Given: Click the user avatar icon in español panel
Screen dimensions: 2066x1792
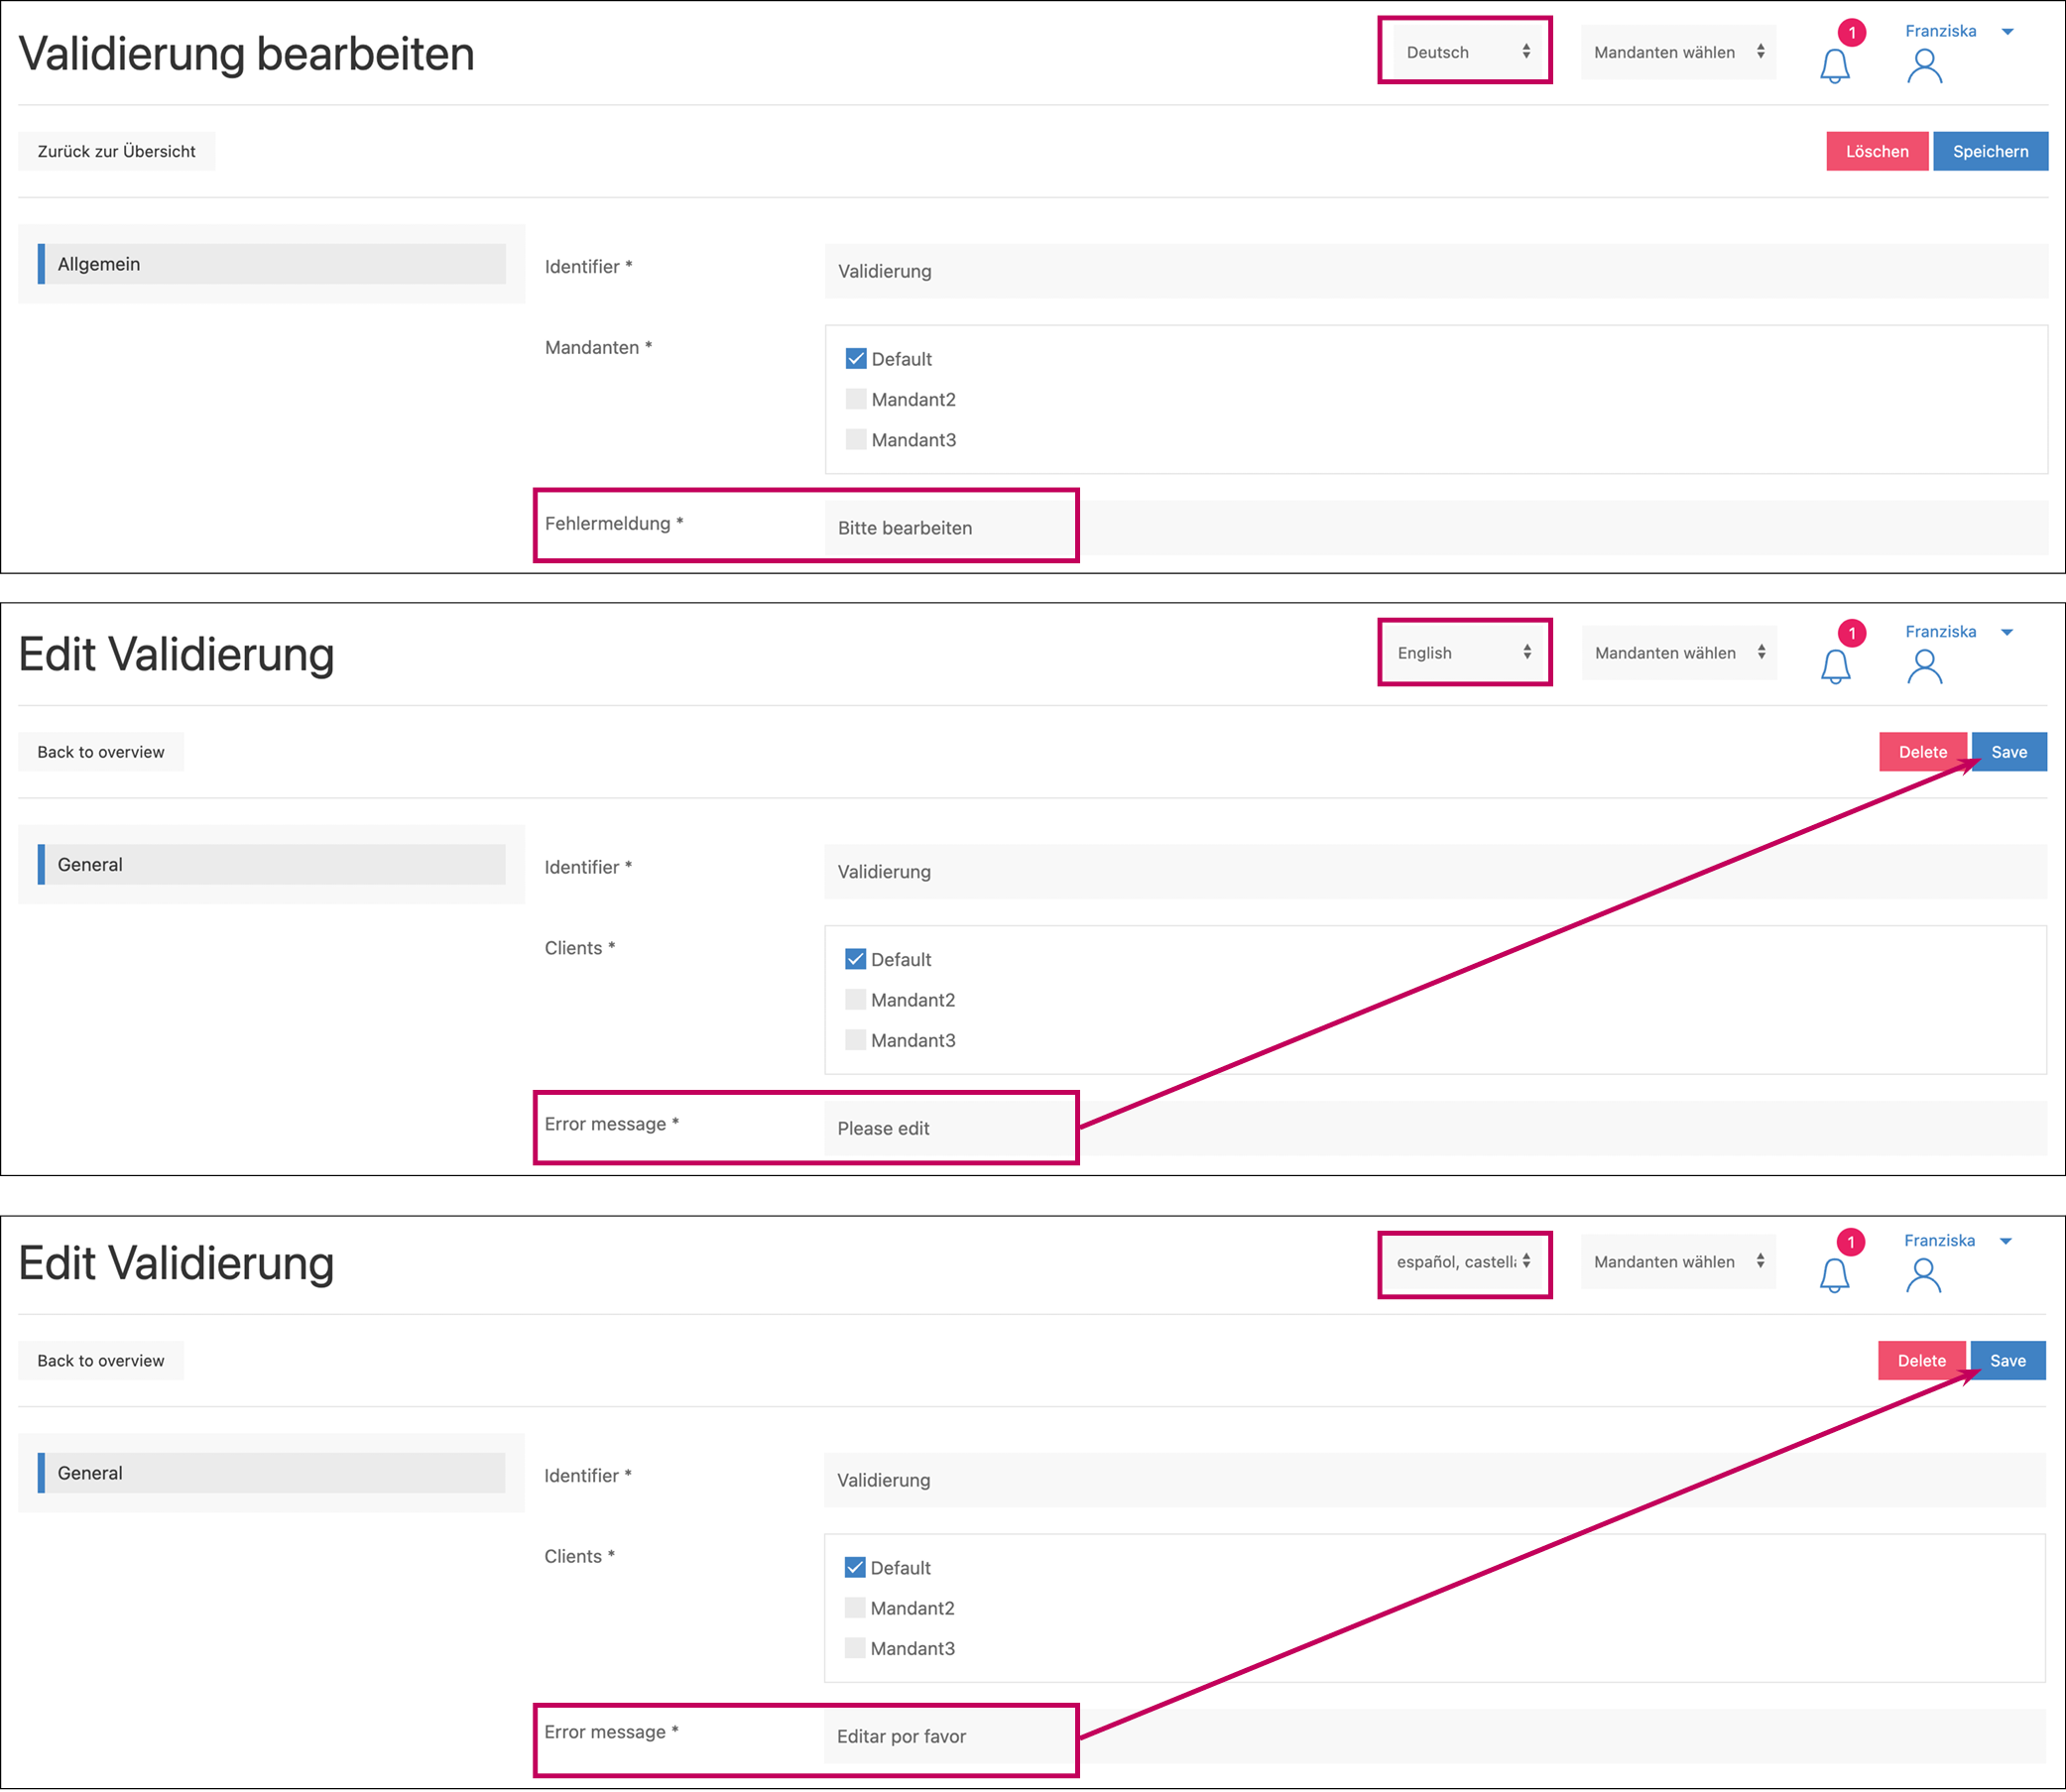Looking at the screenshot, I should coord(1923,1275).
